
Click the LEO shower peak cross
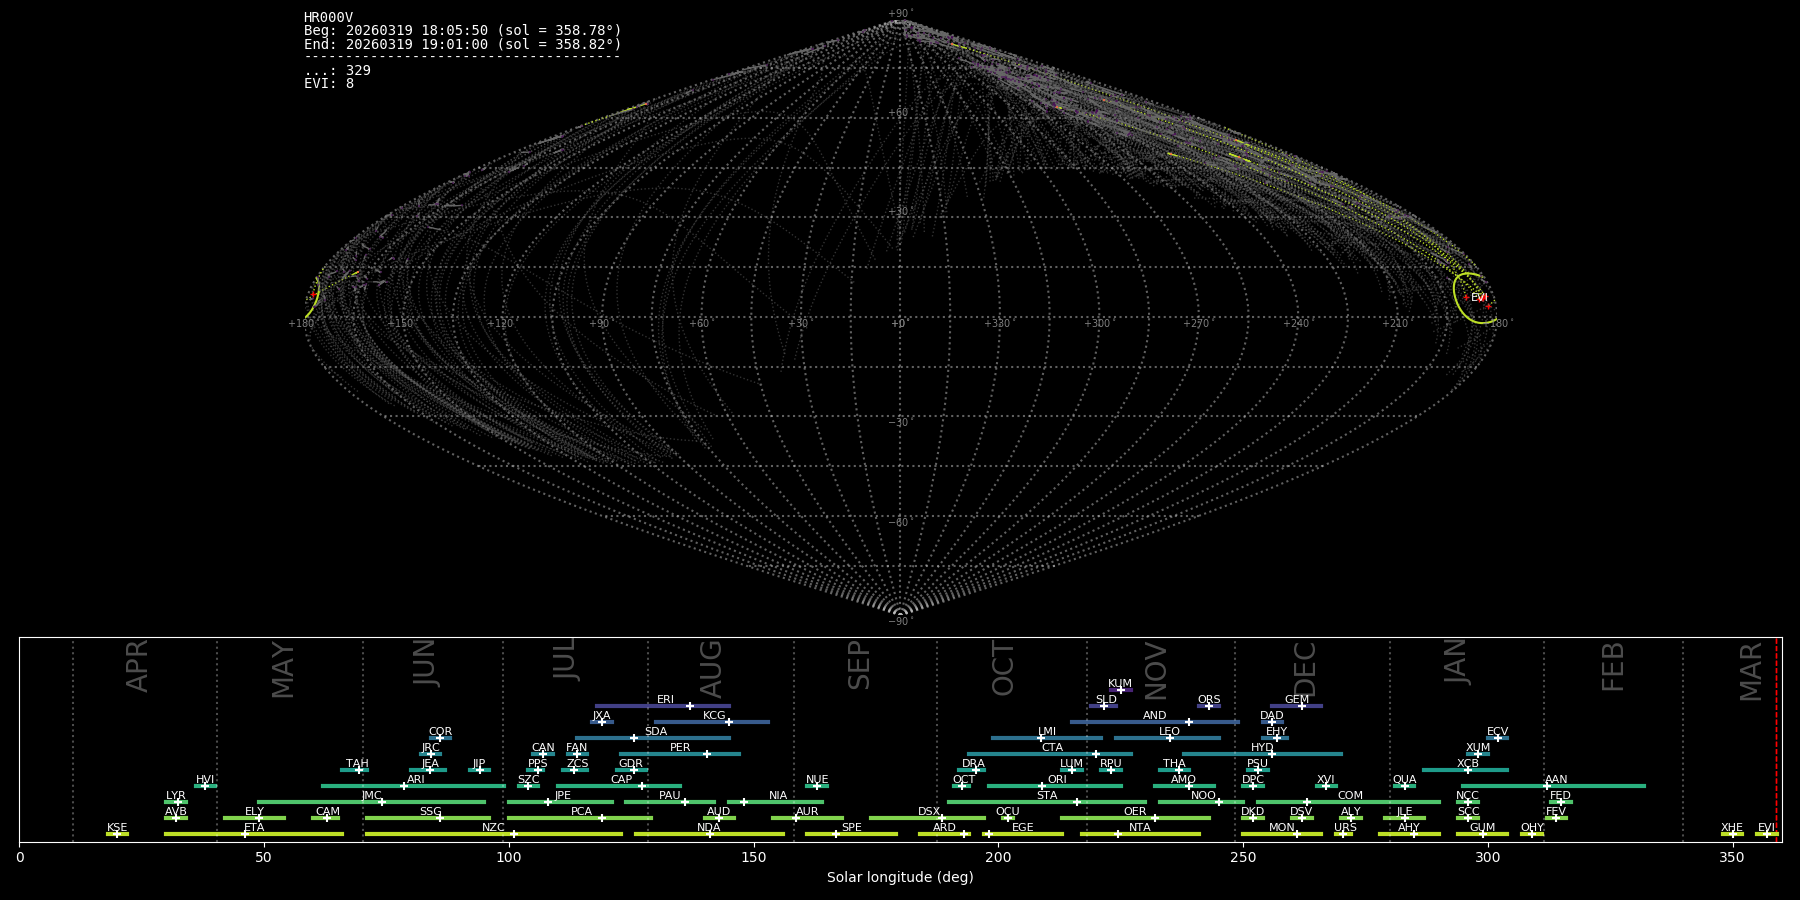click(1169, 738)
